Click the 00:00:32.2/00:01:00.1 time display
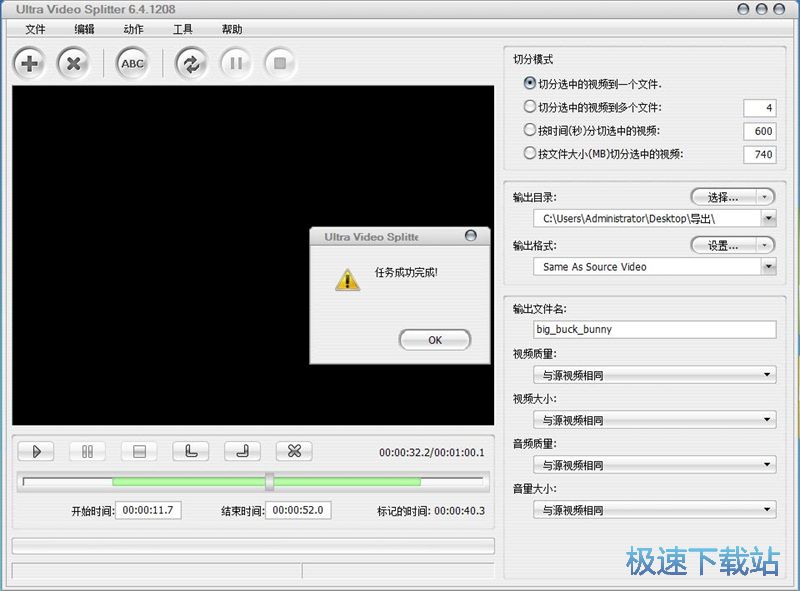The height and width of the screenshot is (591, 800). point(432,452)
